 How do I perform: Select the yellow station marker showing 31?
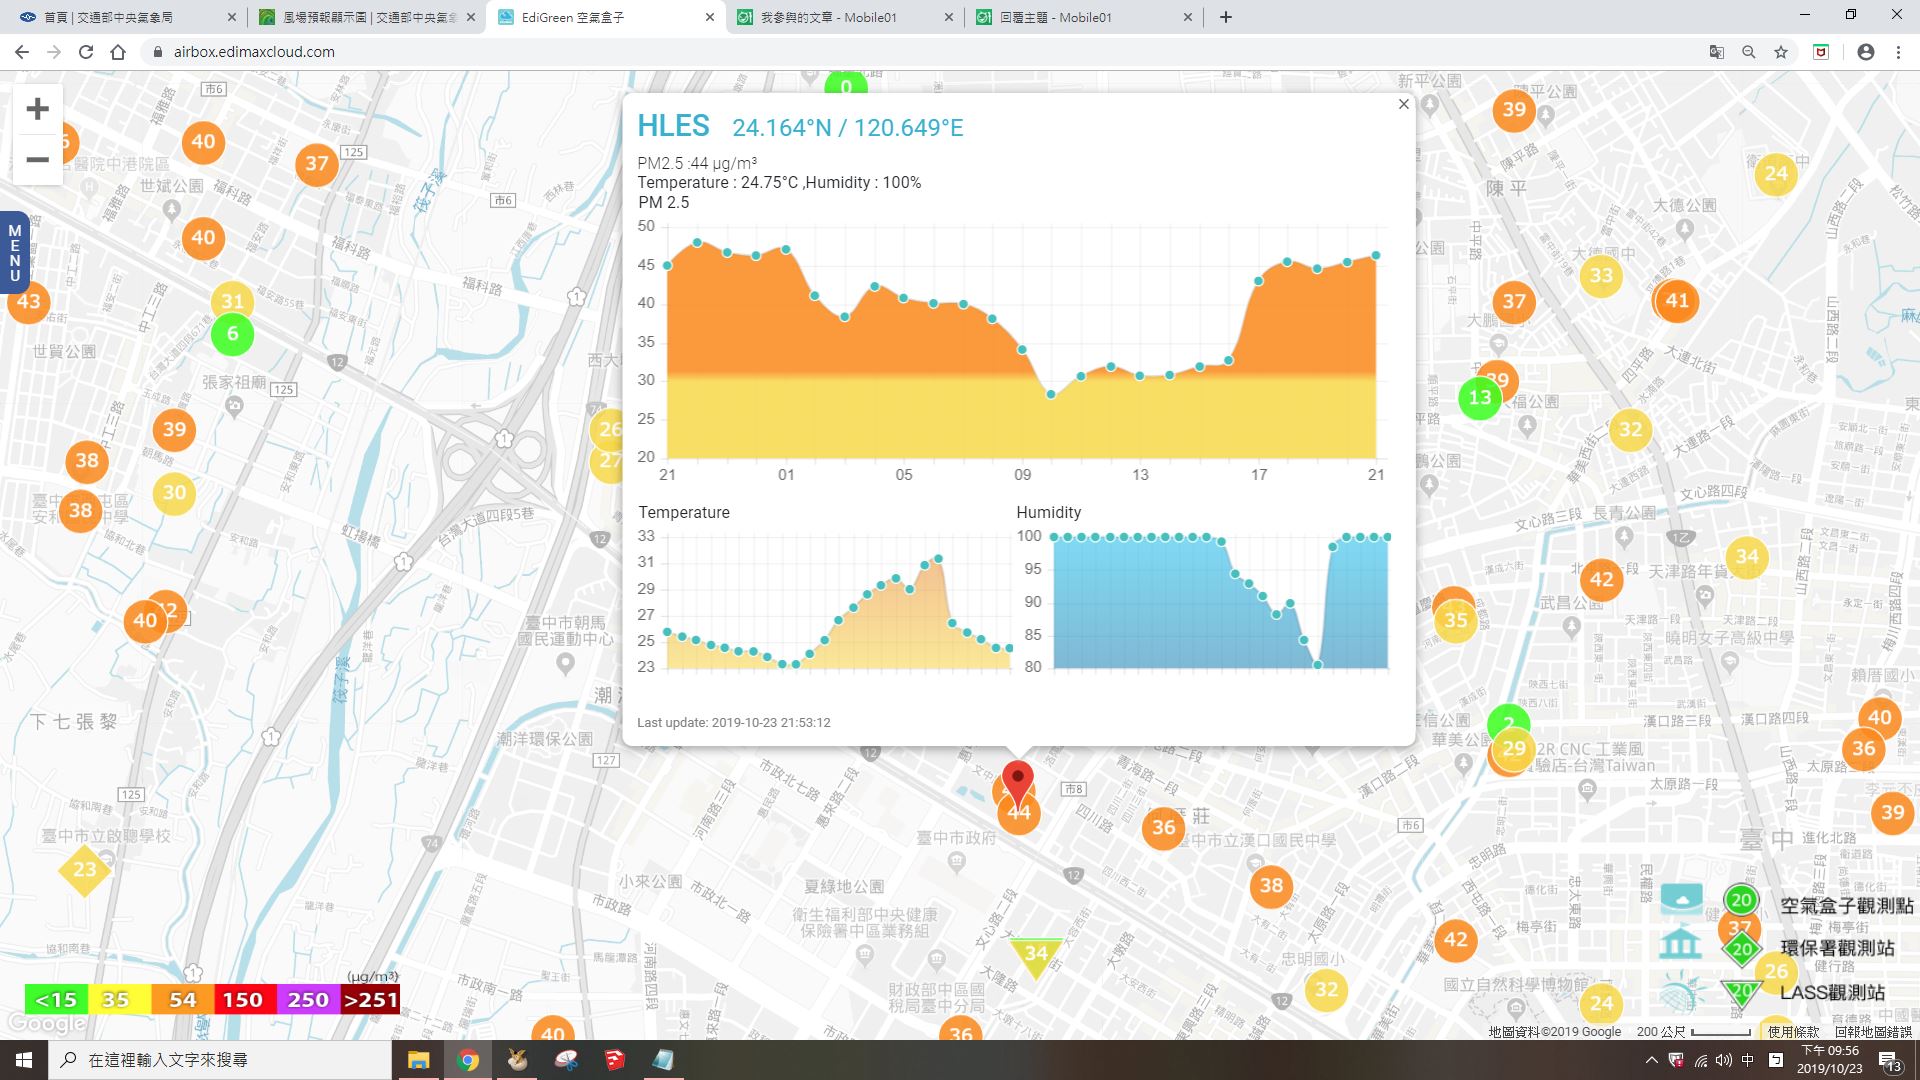pos(232,301)
